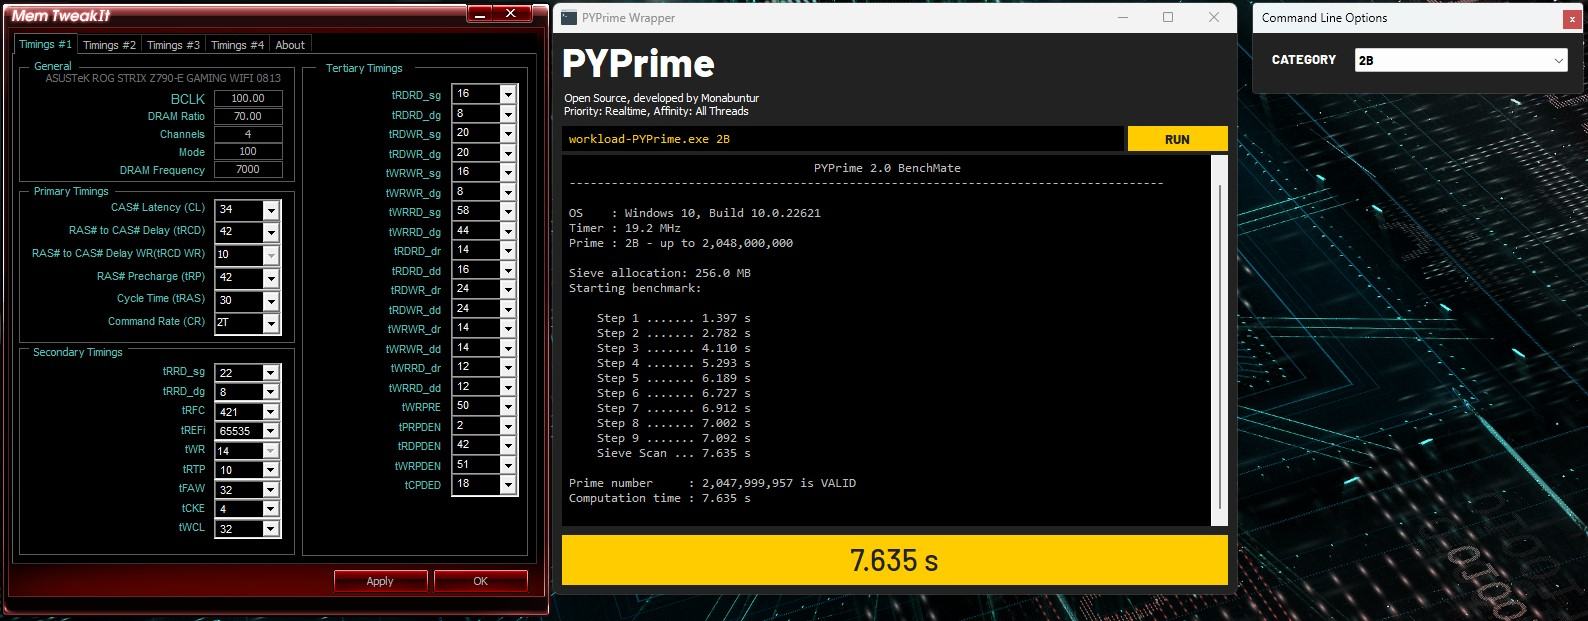This screenshot has height=621, width=1588.
Task: Open the tCKE dropdown
Action: 270,509
